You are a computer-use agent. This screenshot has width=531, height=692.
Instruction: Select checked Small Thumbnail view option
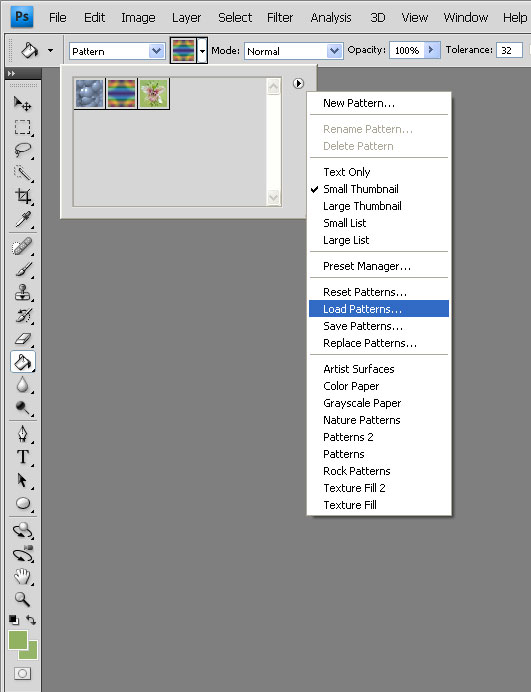click(x=379, y=189)
